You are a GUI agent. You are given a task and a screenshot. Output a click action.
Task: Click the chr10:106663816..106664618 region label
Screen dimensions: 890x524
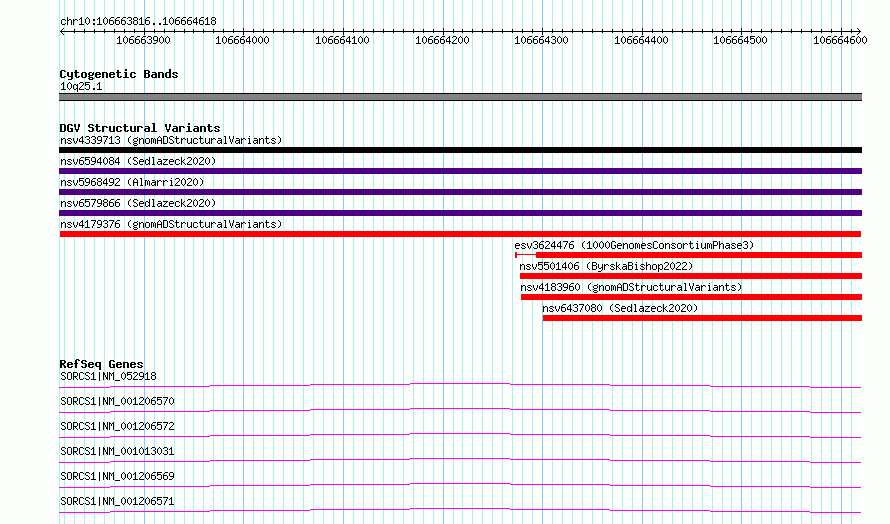point(138,22)
